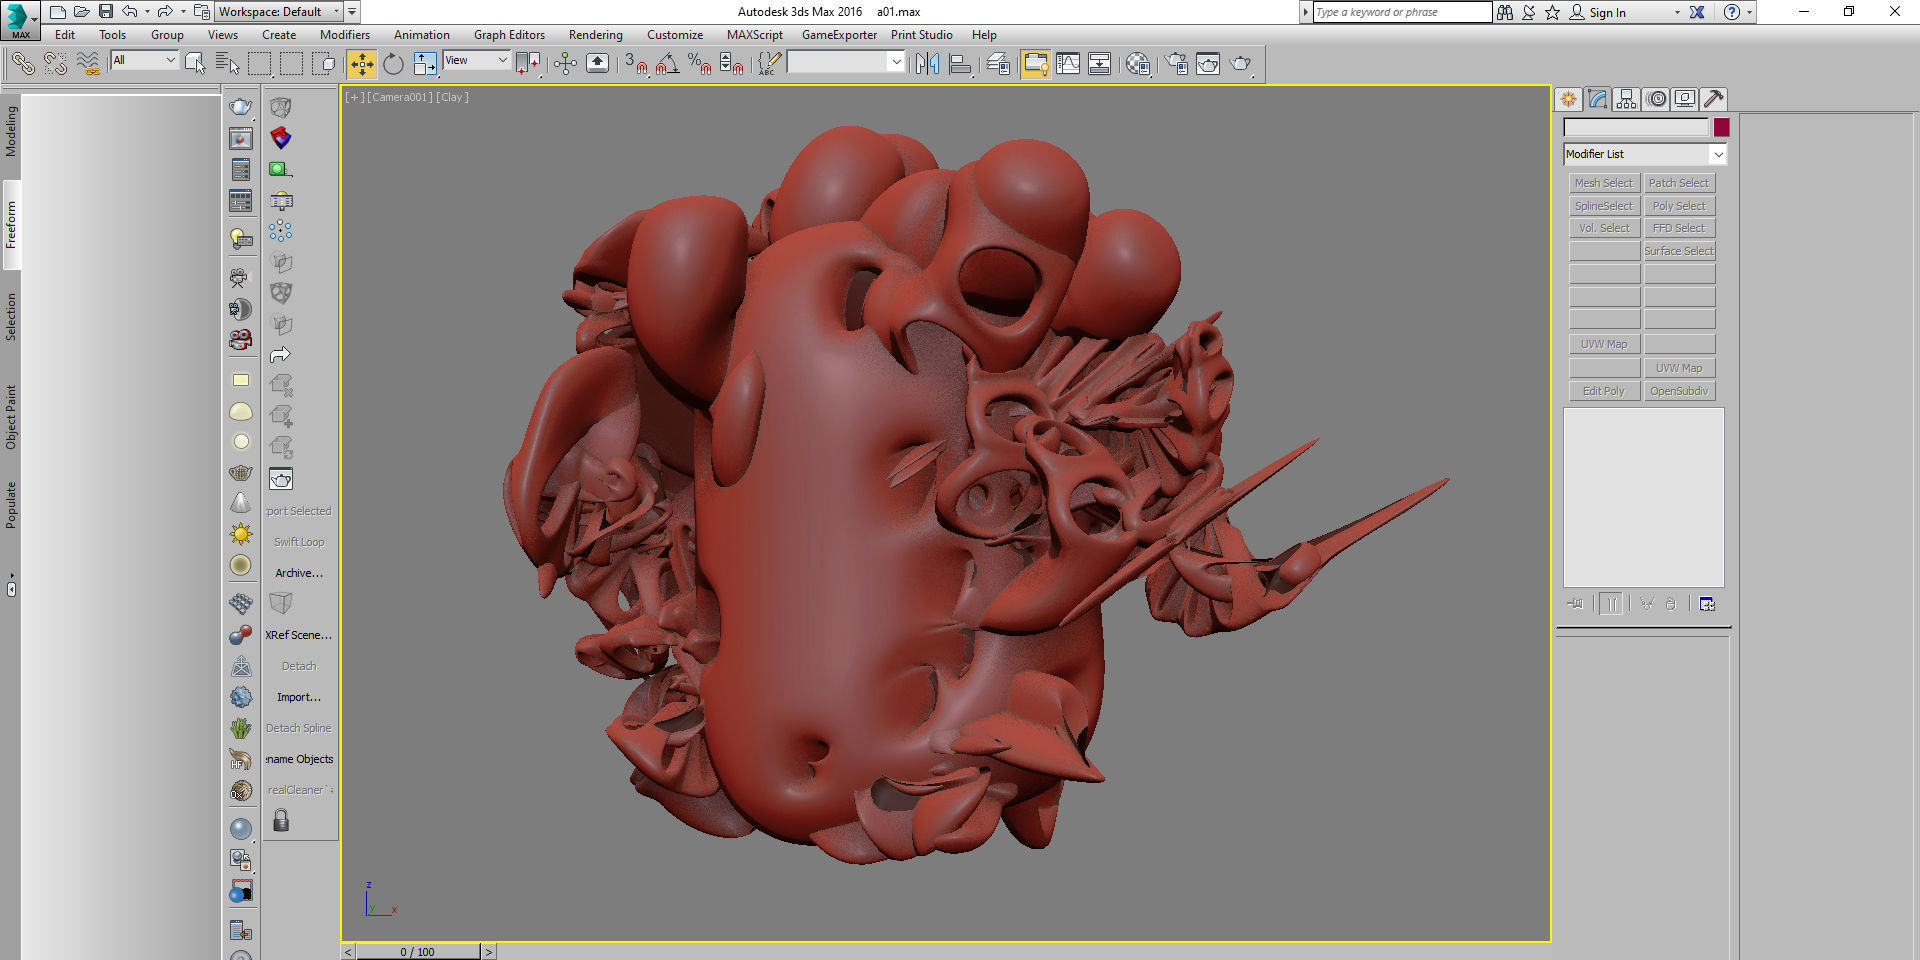This screenshot has height=960, width=1920.
Task: Save the file with floppy icon
Action: click(x=105, y=12)
